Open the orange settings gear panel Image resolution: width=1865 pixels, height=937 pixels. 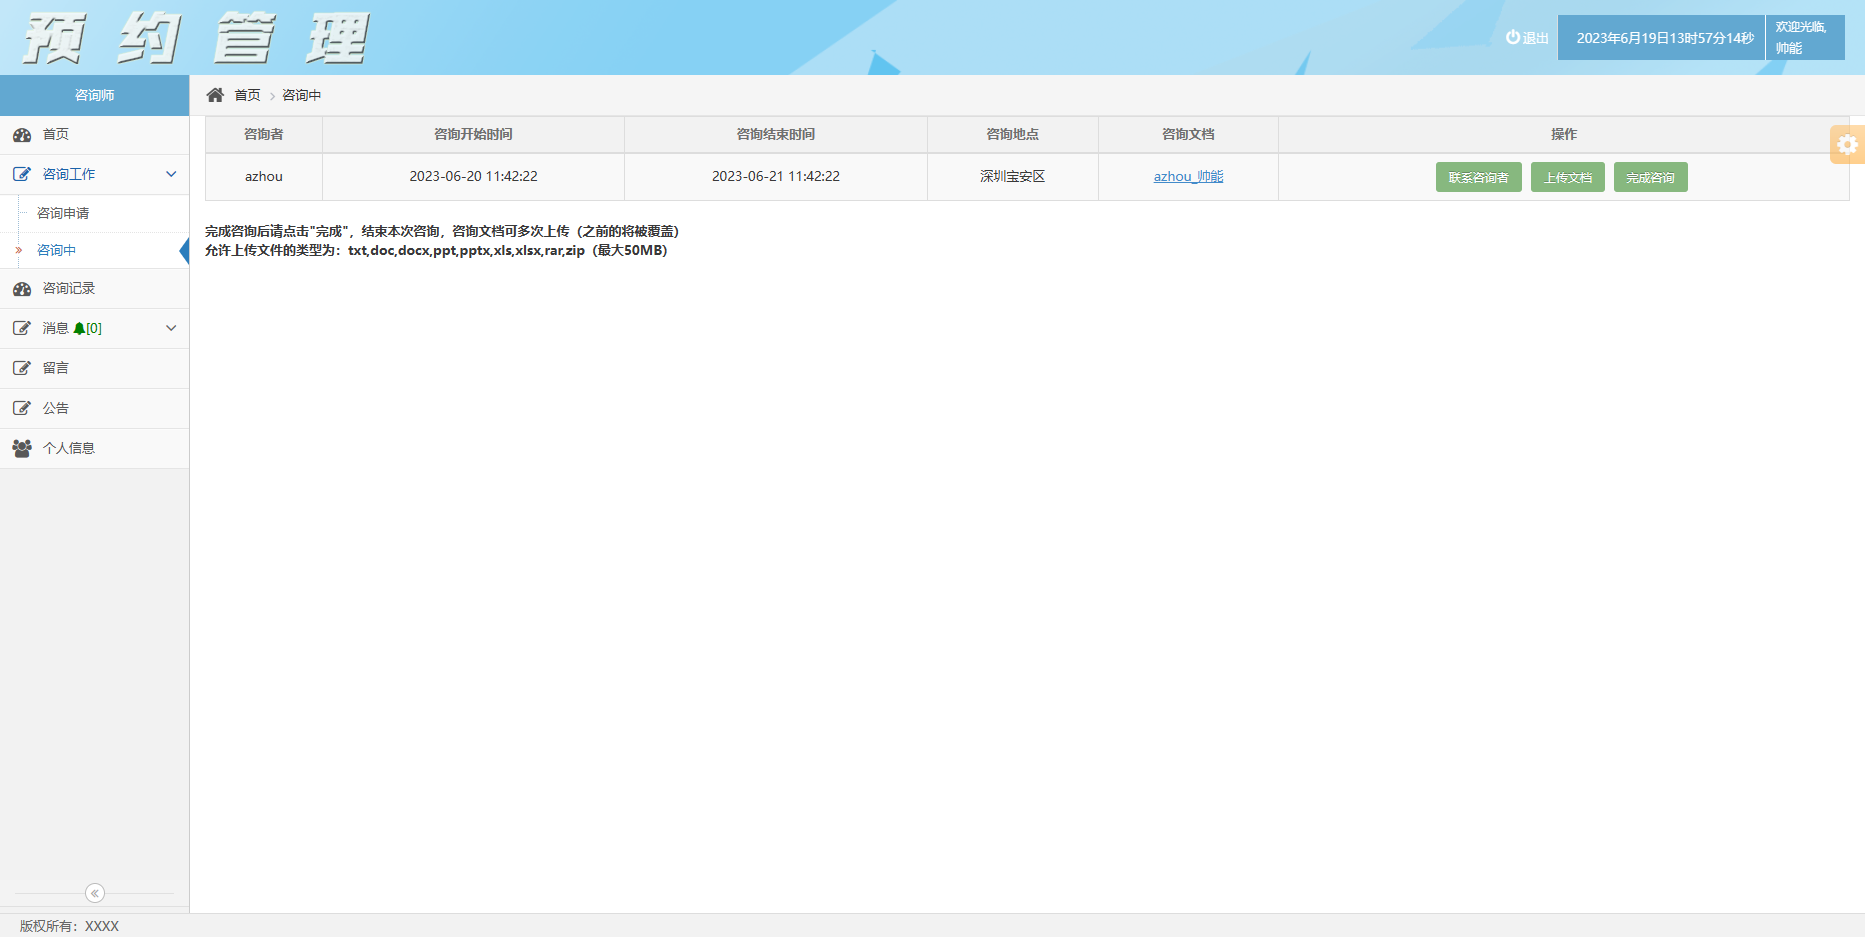point(1847,144)
